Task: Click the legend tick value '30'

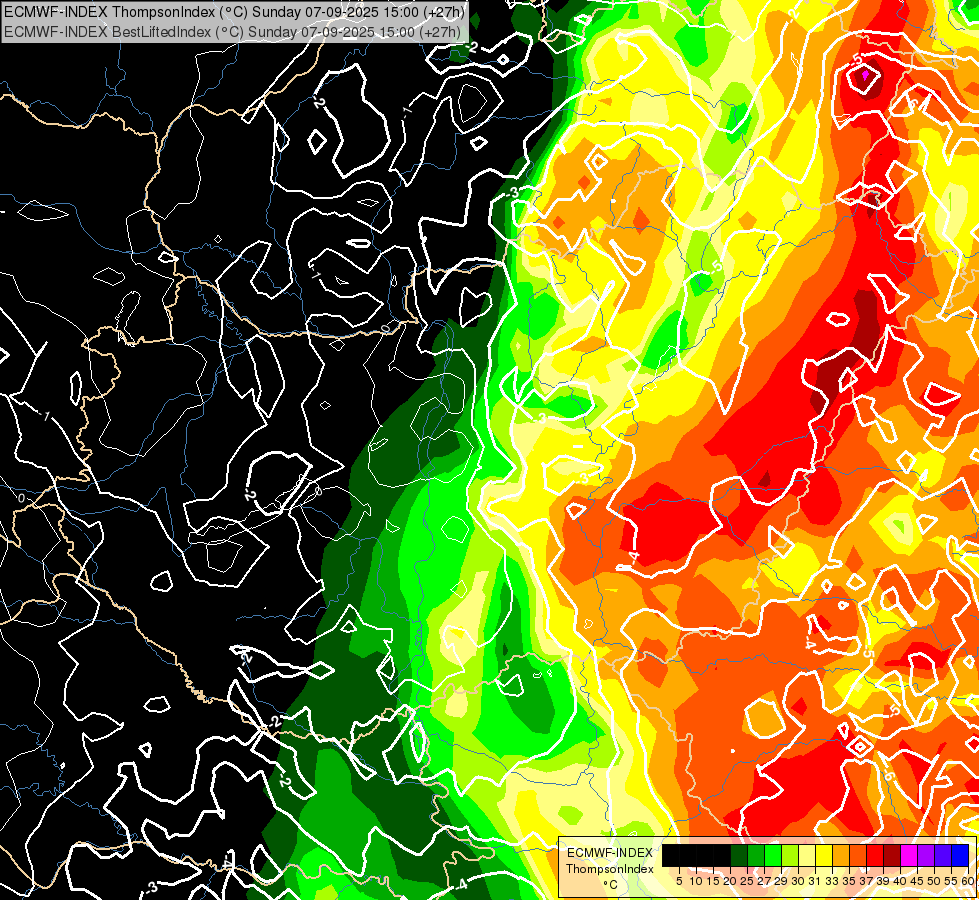Action: 798,881
